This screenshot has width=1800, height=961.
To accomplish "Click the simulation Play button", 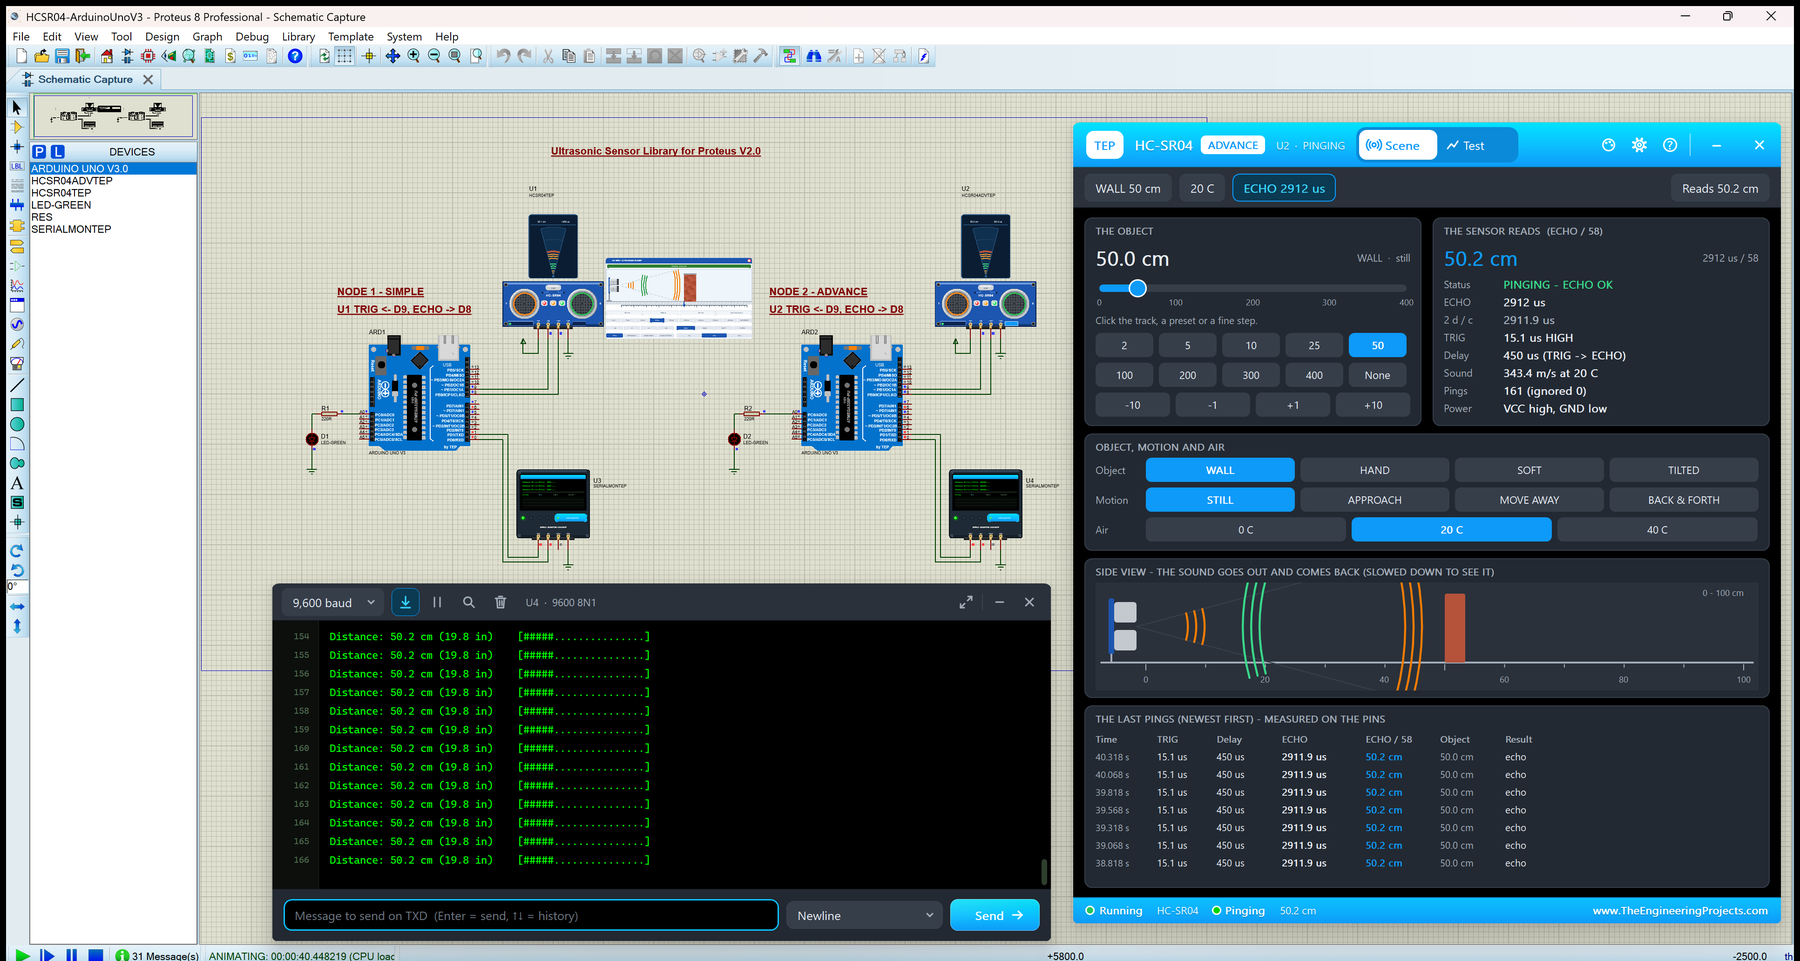I will (22, 955).
